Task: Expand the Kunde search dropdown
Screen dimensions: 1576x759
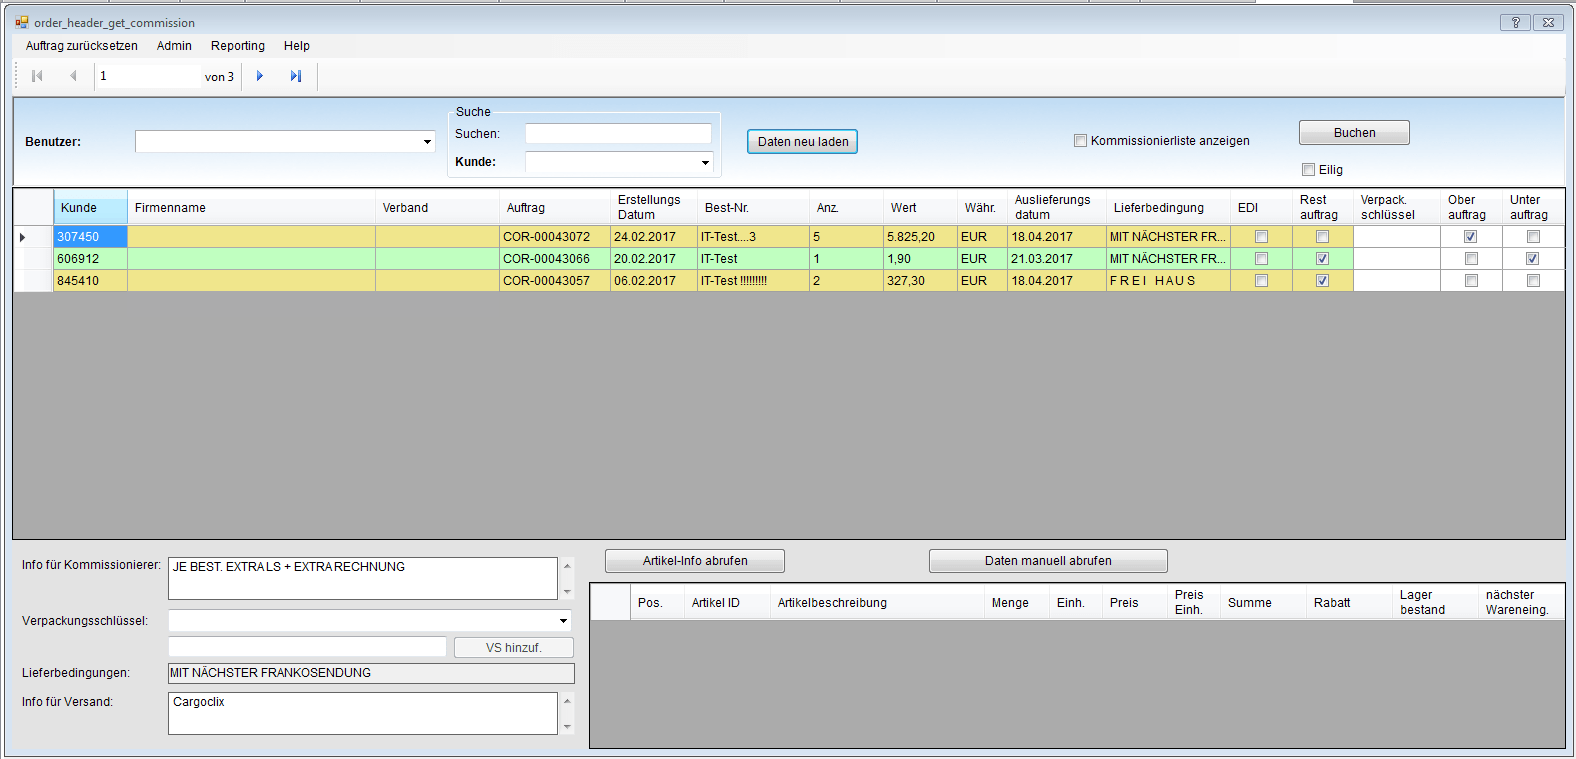Action: 705,162
